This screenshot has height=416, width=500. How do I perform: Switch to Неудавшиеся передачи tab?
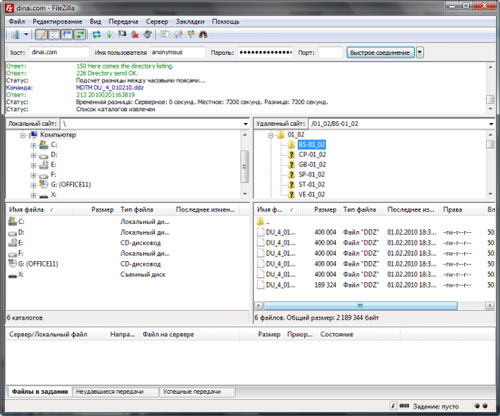[x=116, y=392]
